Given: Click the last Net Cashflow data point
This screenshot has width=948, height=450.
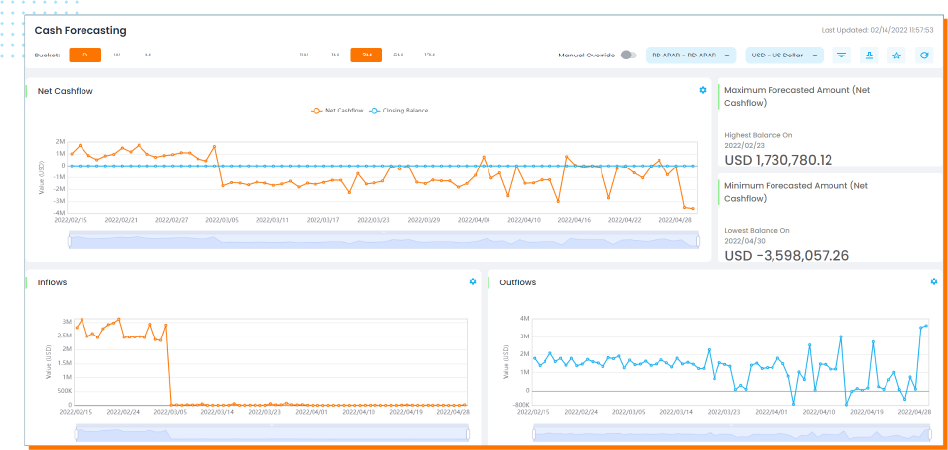Looking at the screenshot, I should [x=693, y=209].
